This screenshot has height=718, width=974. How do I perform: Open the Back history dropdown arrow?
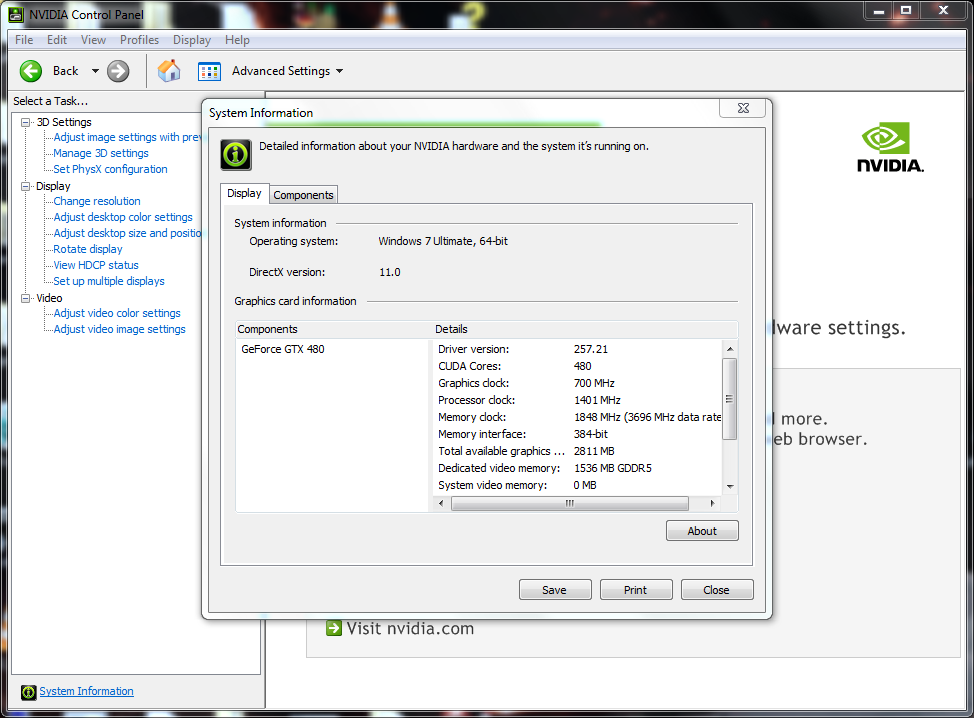pyautogui.click(x=95, y=71)
